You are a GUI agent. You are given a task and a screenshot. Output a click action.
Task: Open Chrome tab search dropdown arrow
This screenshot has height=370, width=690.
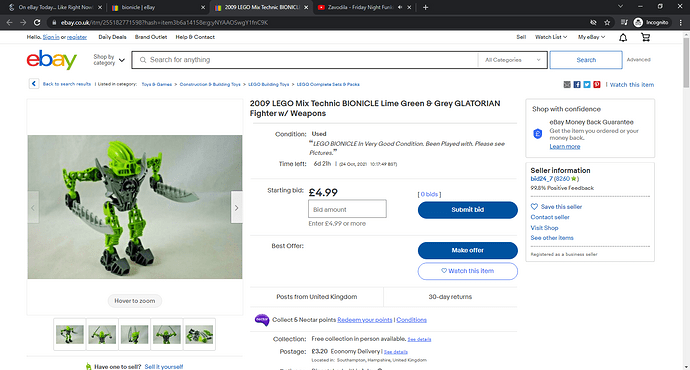[x=620, y=7]
